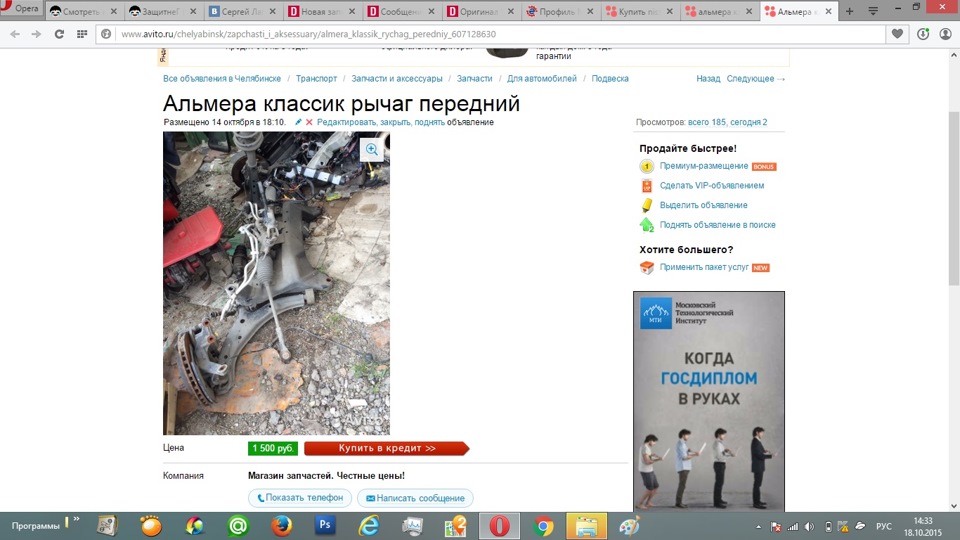Click Показать телефон button
The image size is (960, 540).
[300, 498]
